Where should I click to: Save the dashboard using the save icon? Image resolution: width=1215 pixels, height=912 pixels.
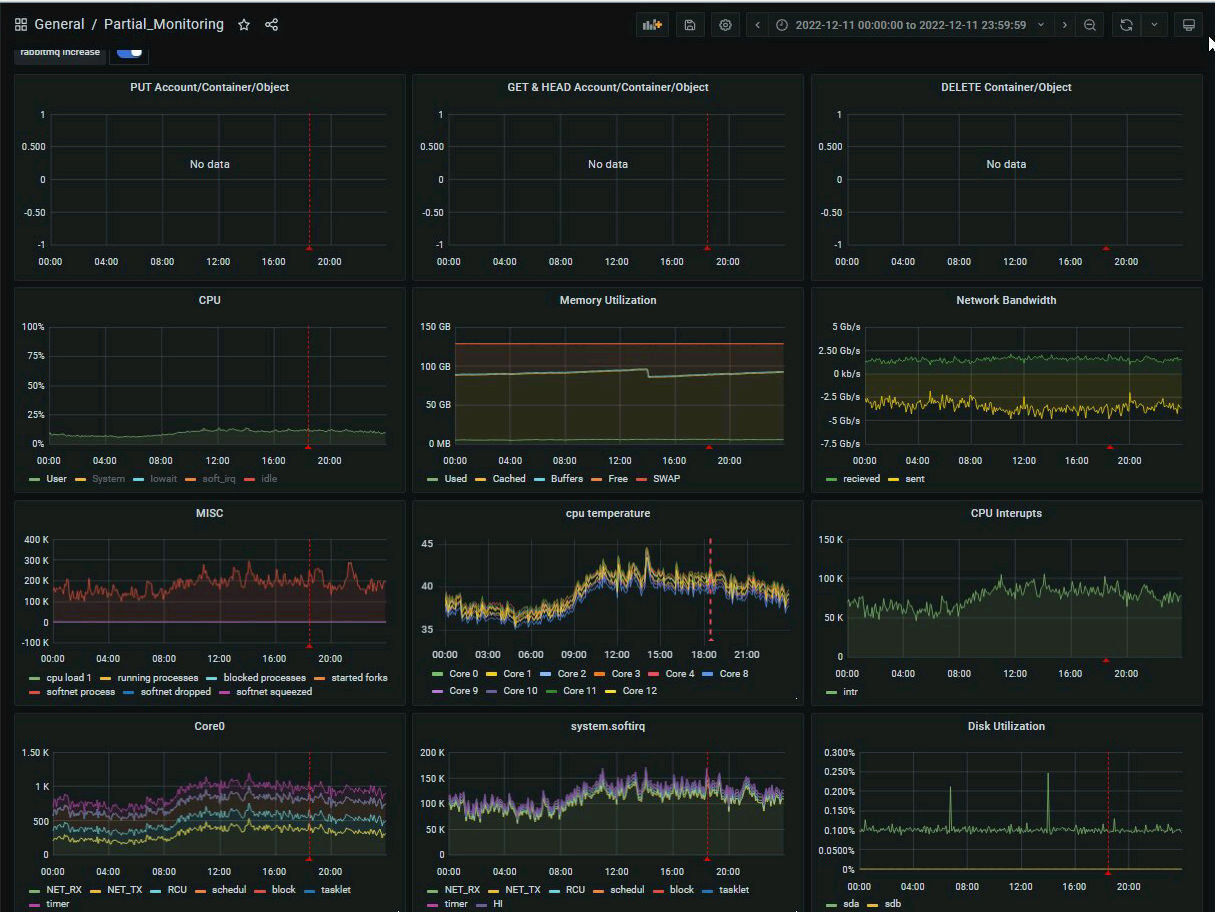689,25
